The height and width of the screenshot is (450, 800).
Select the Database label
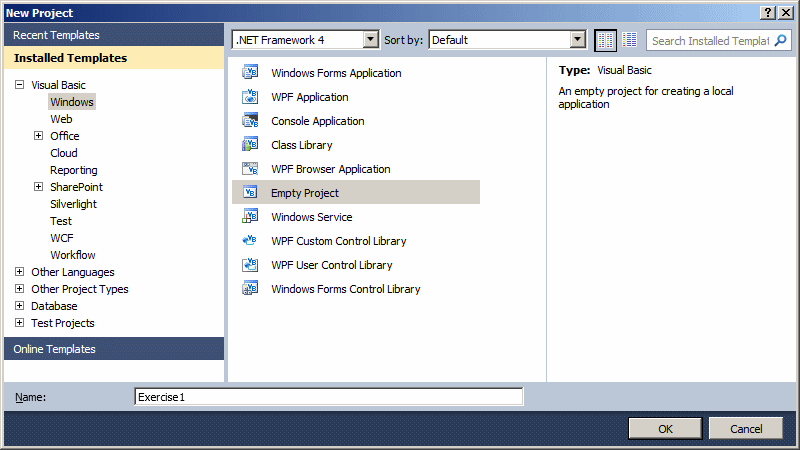coord(54,306)
